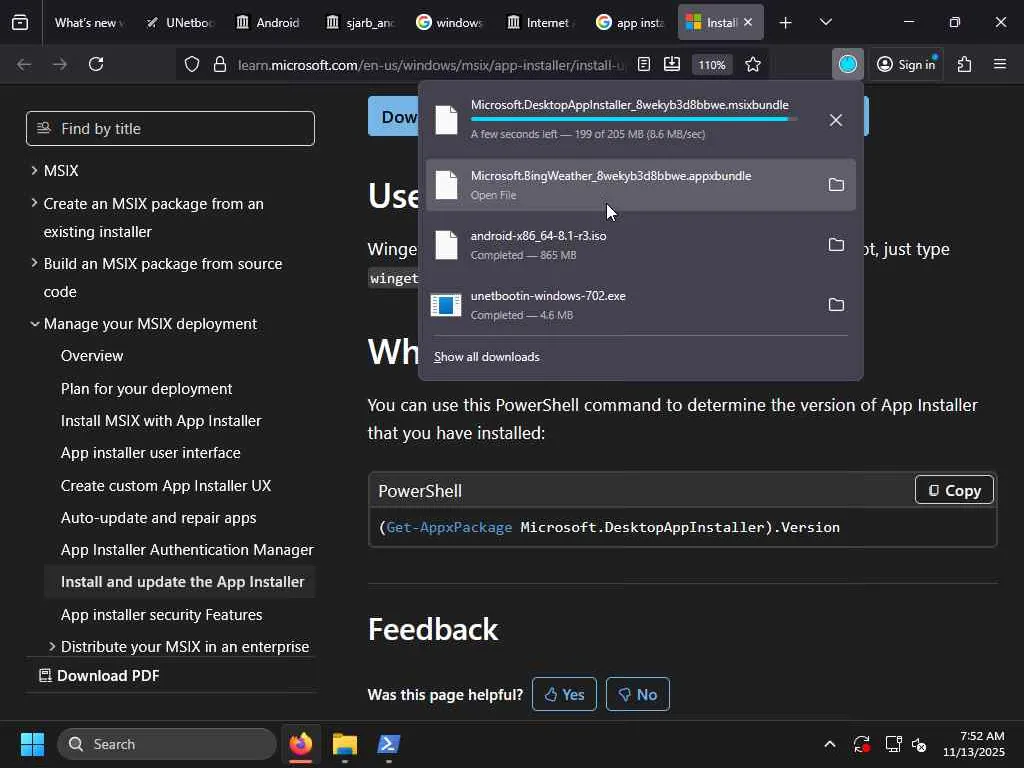Click the taskbar Search box
1024x768 pixels.
[x=167, y=744]
